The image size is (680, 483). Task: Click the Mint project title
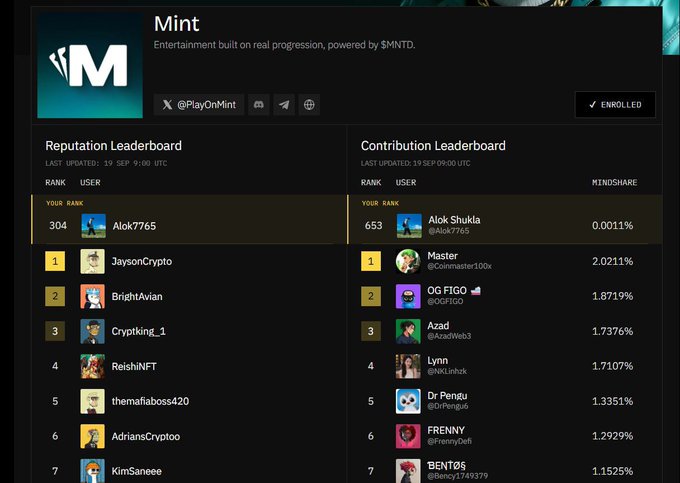point(177,23)
